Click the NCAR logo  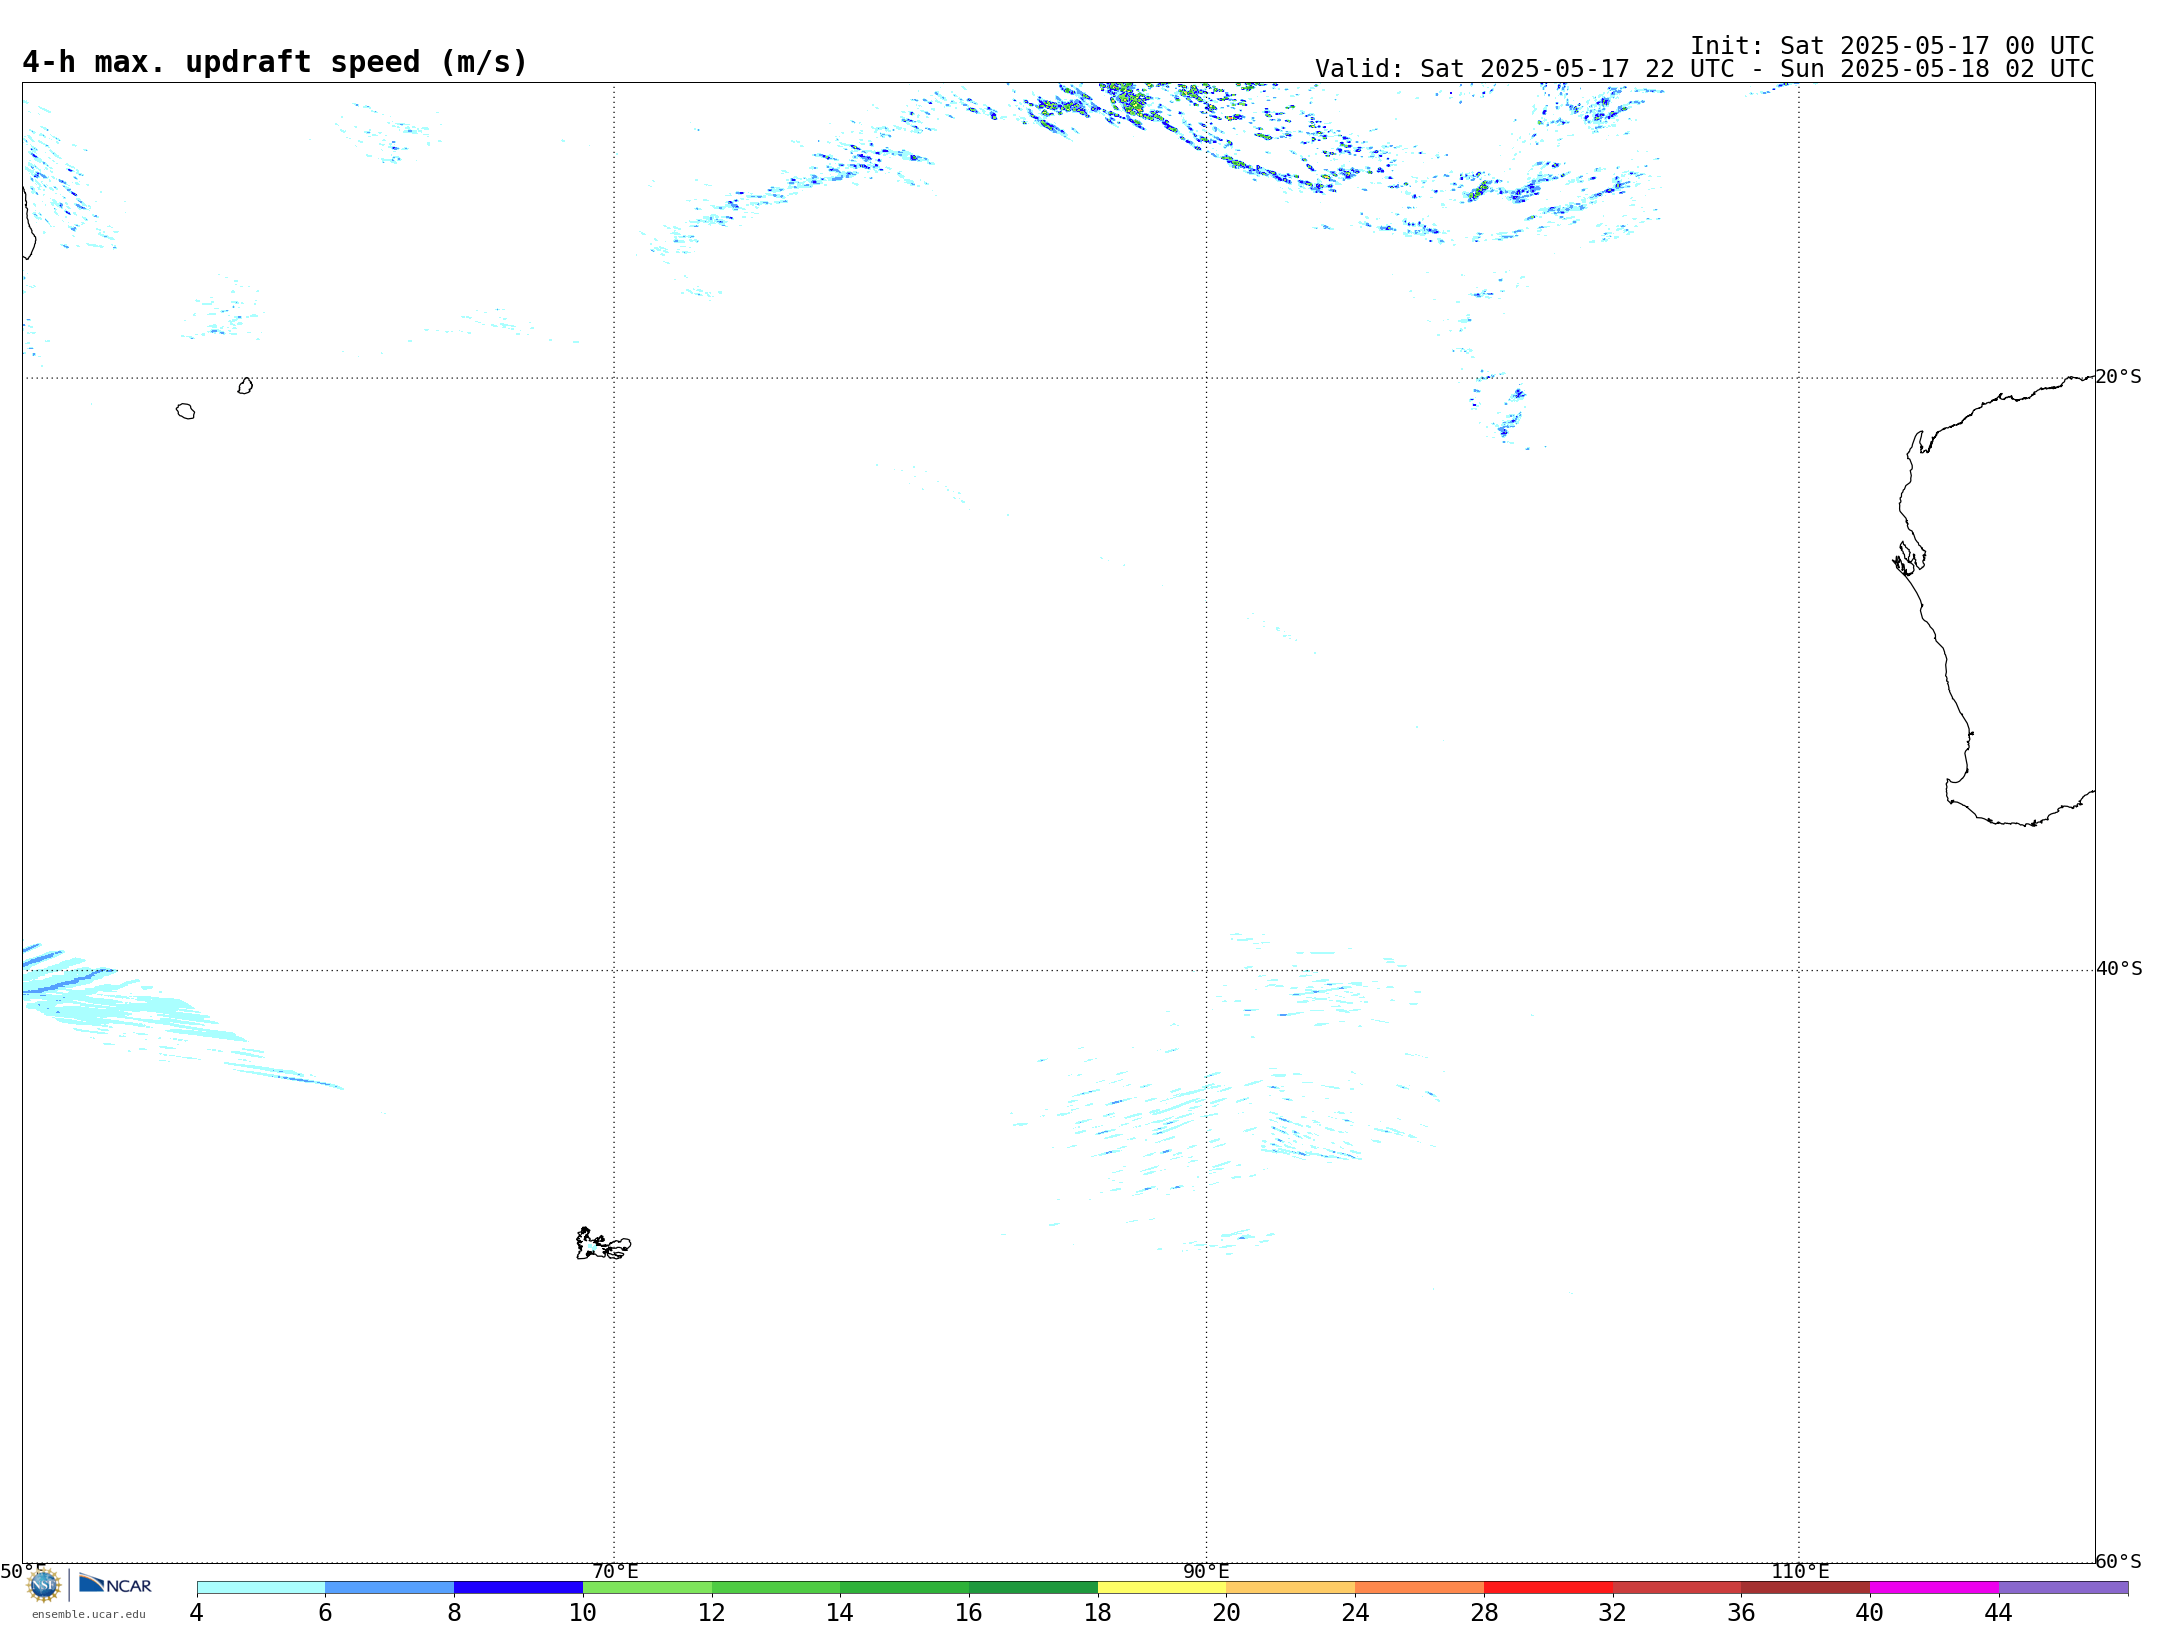(x=115, y=1584)
